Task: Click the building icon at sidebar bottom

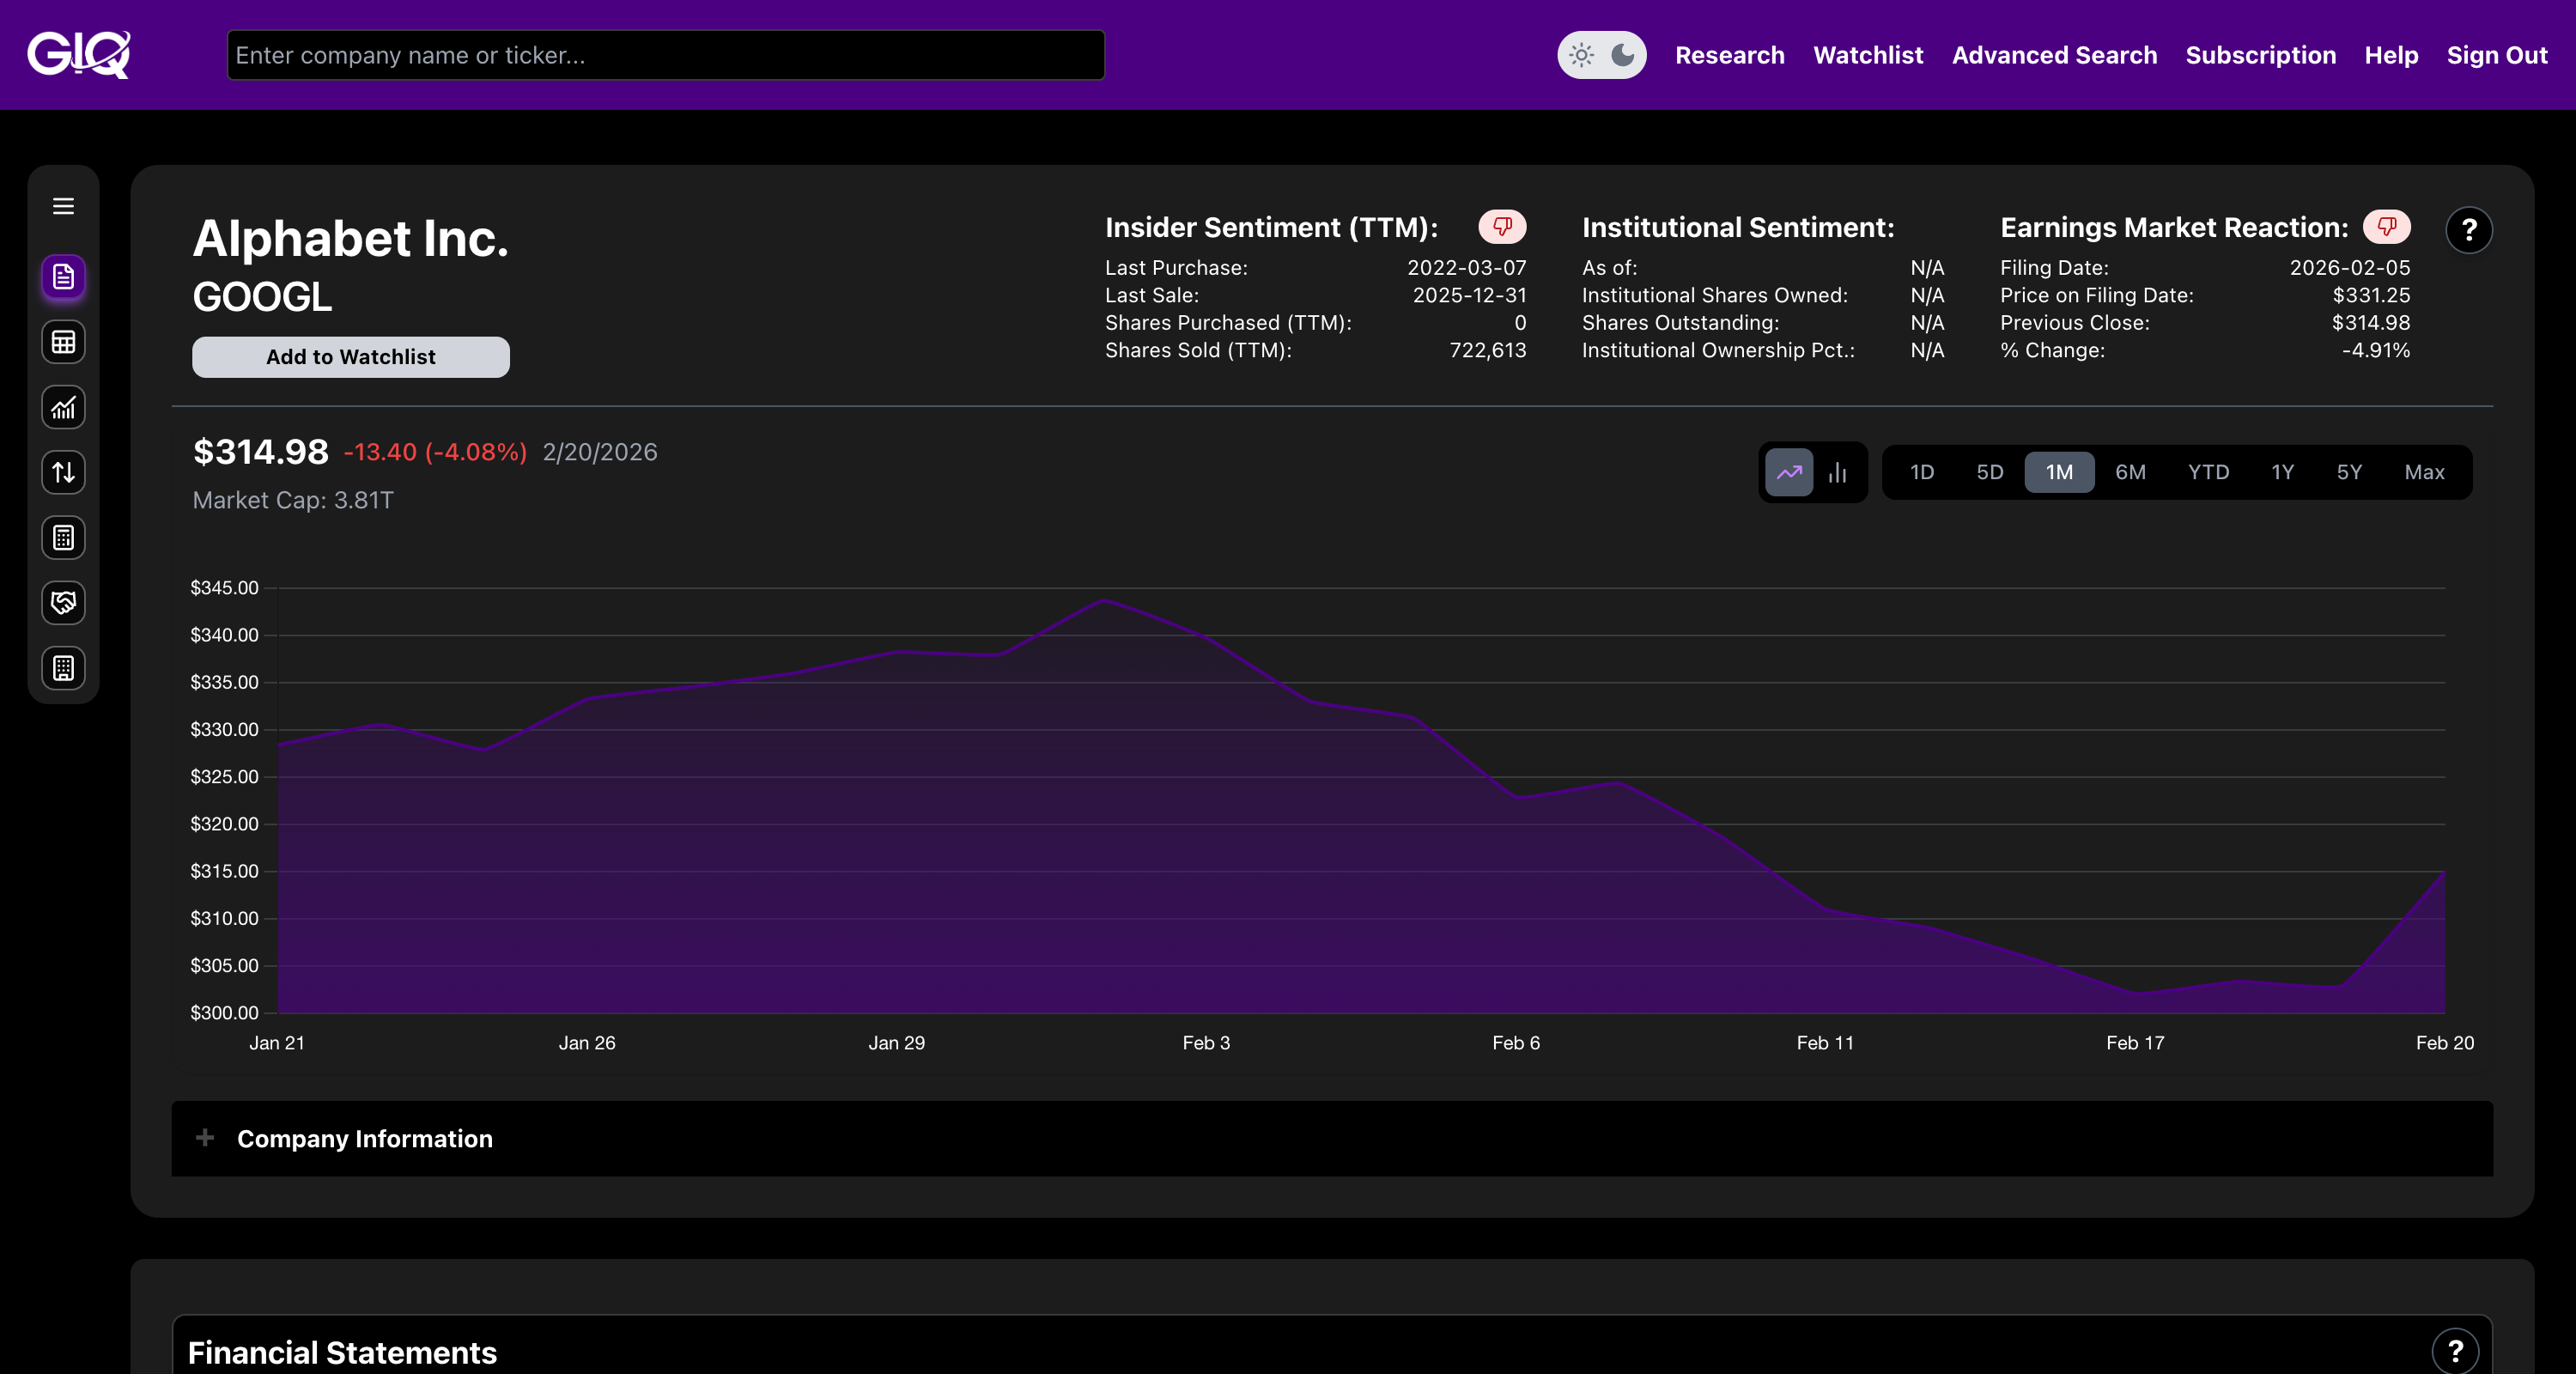Action: (63, 668)
